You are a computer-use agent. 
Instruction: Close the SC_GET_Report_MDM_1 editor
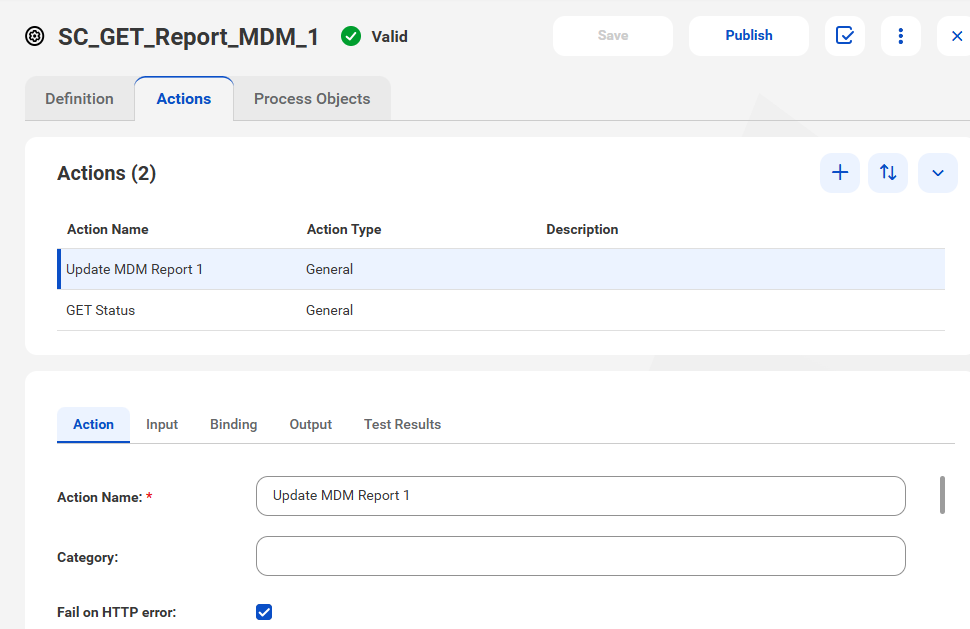point(956,36)
